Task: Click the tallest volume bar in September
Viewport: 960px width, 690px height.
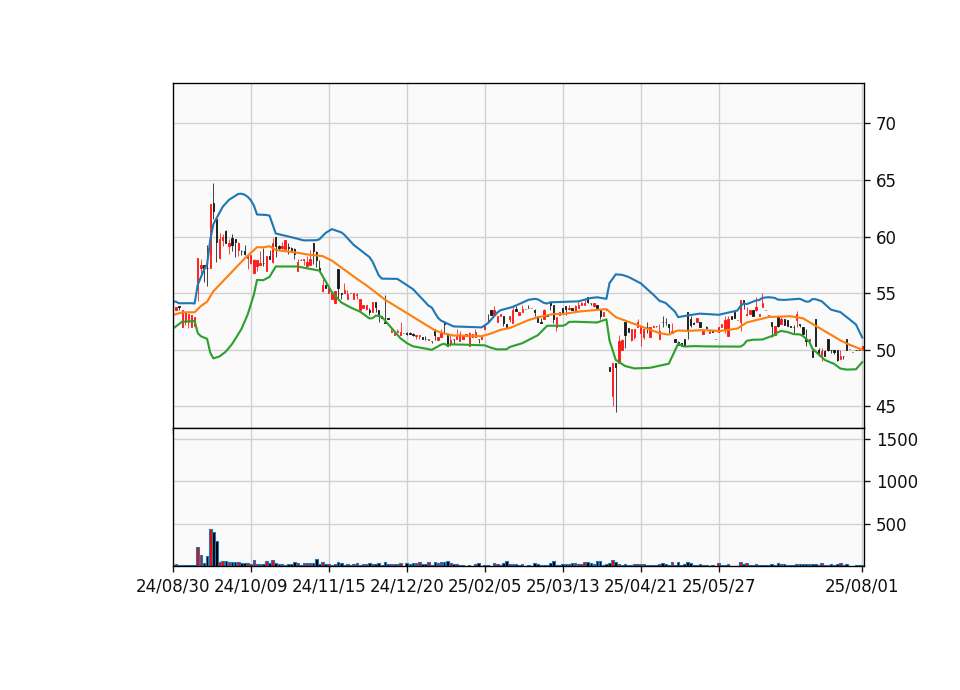Action: [x=211, y=547]
